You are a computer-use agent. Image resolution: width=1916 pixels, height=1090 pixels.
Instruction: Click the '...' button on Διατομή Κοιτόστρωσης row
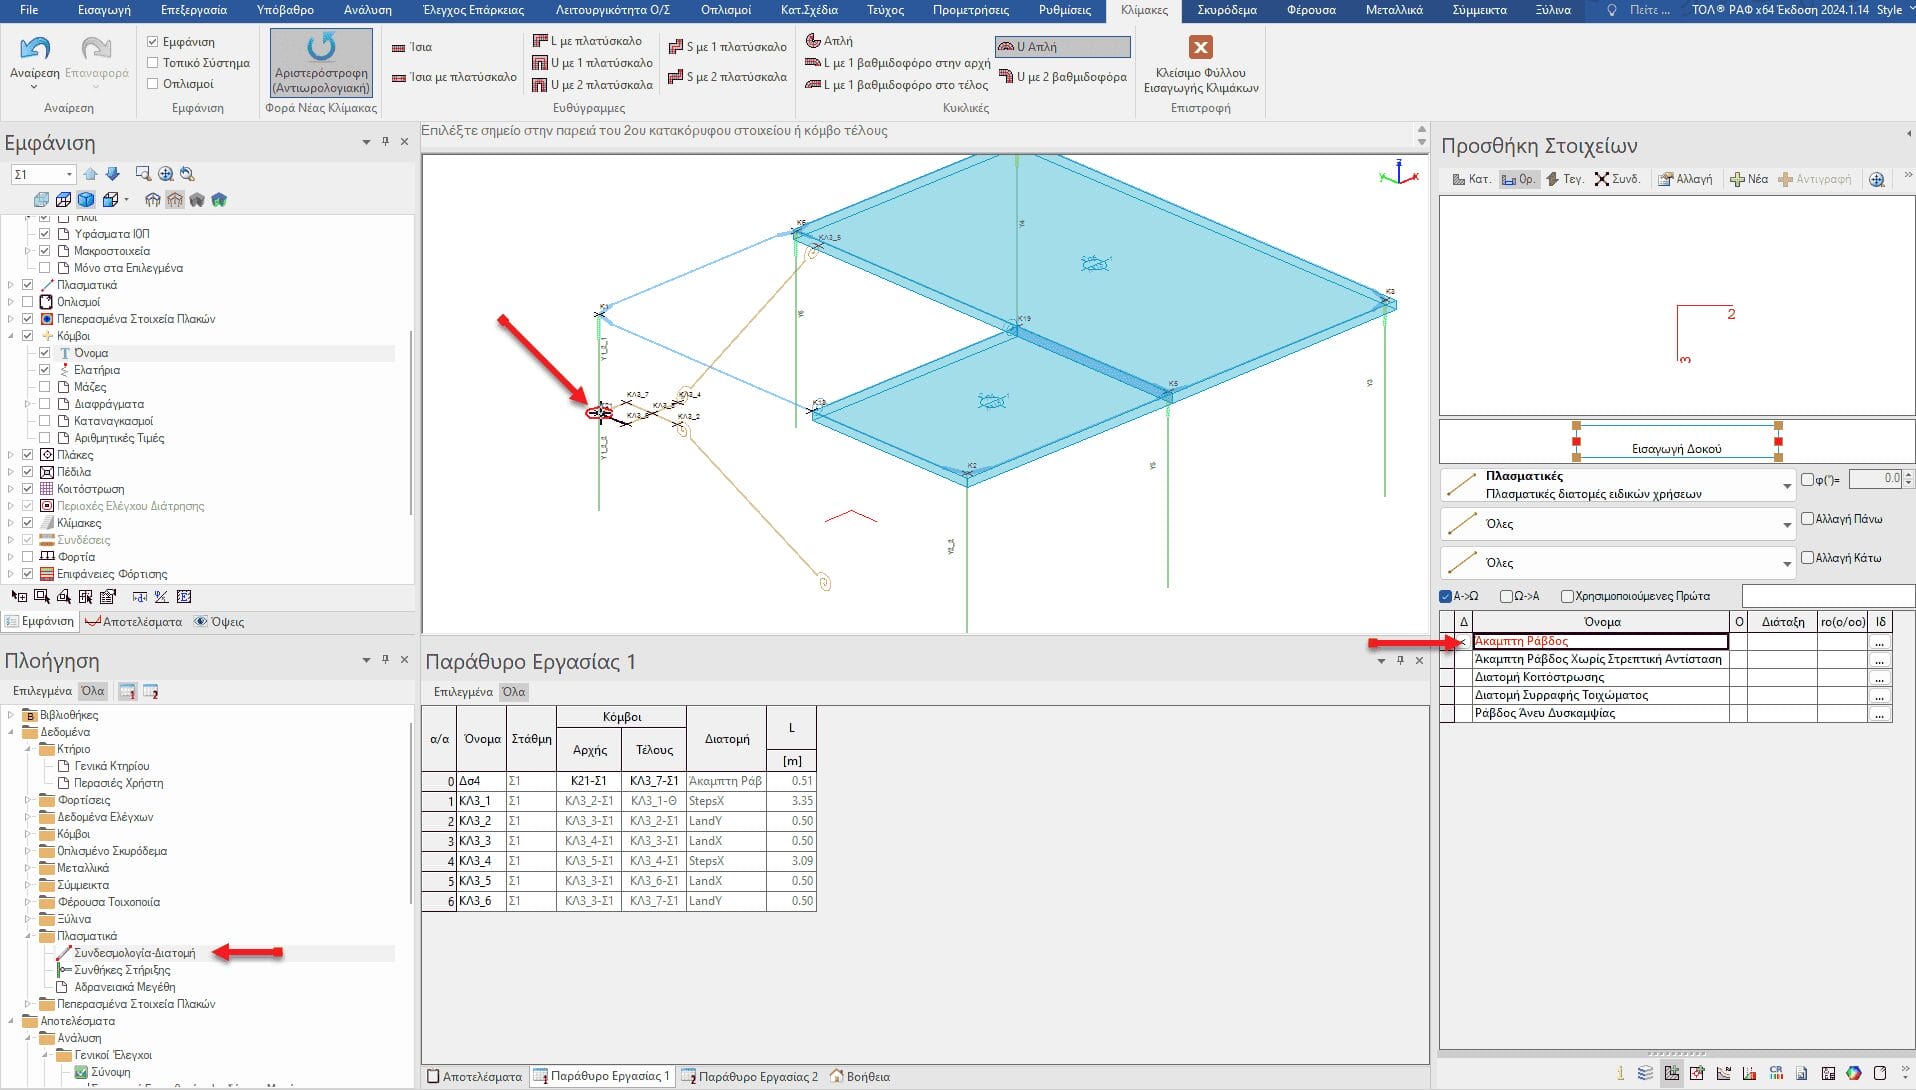[x=1879, y=678]
